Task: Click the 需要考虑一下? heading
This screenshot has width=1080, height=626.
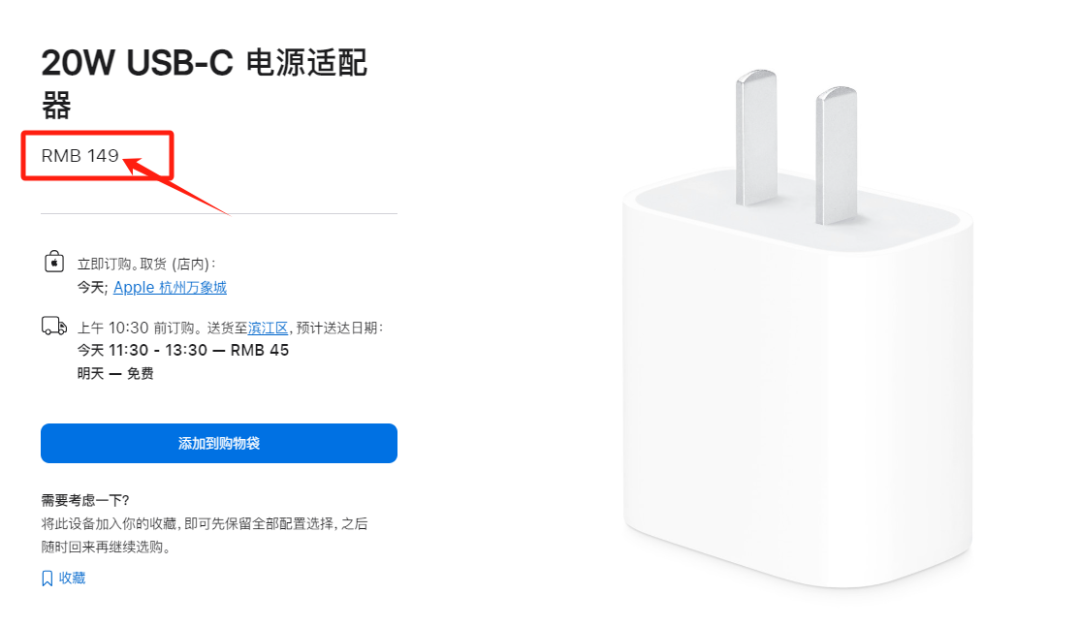Action: 85,500
